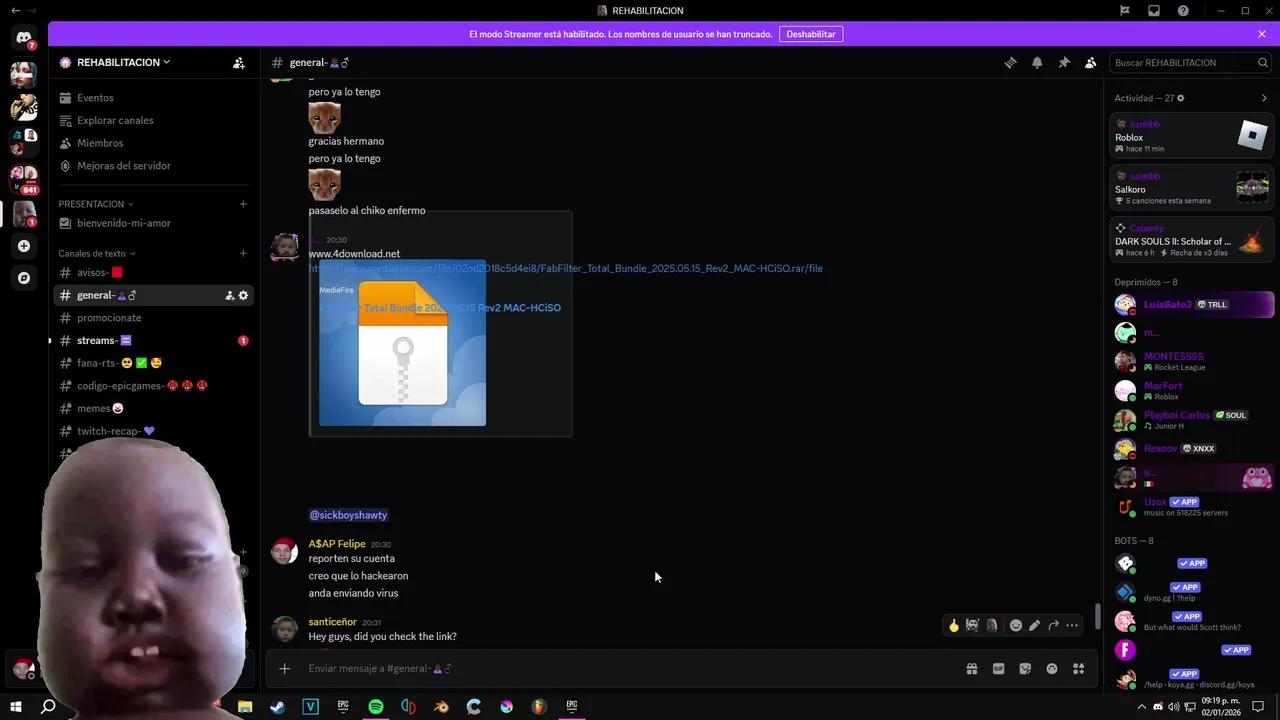Image resolution: width=1280 pixels, height=720 pixels.
Task: Open Miembros list
Action: point(153,143)
